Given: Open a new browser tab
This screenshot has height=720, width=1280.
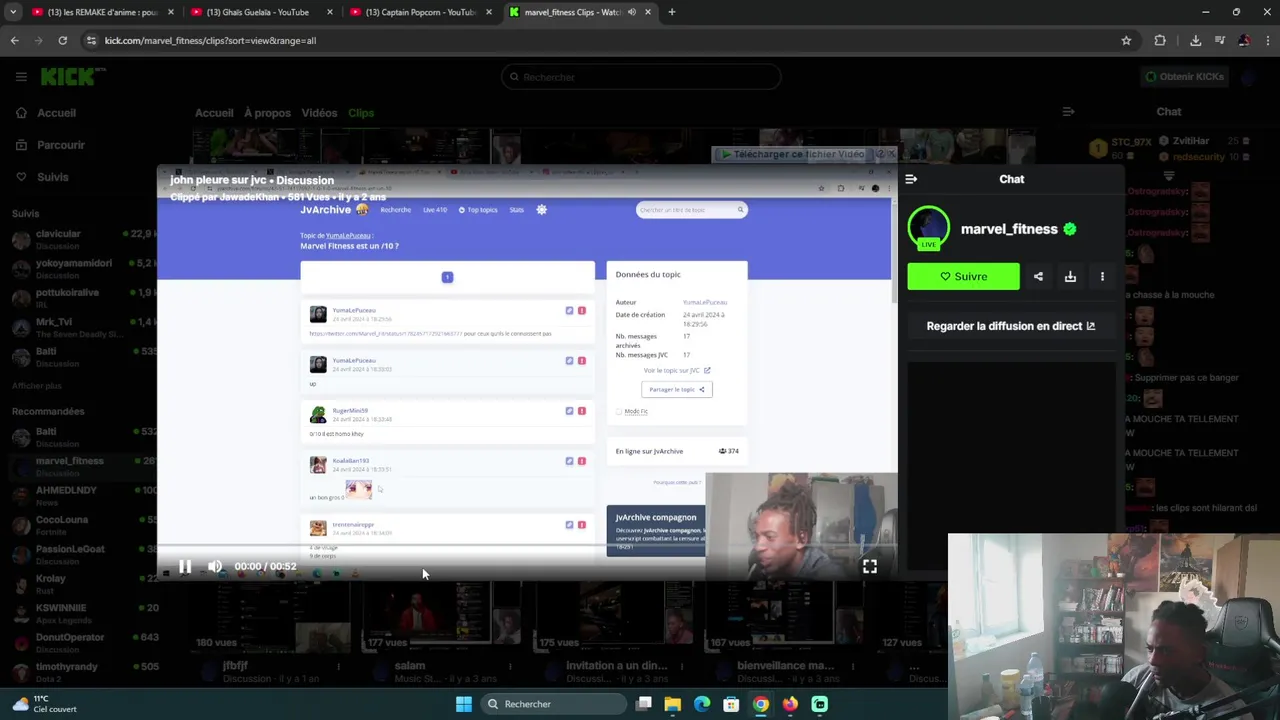Looking at the screenshot, I should tap(672, 12).
